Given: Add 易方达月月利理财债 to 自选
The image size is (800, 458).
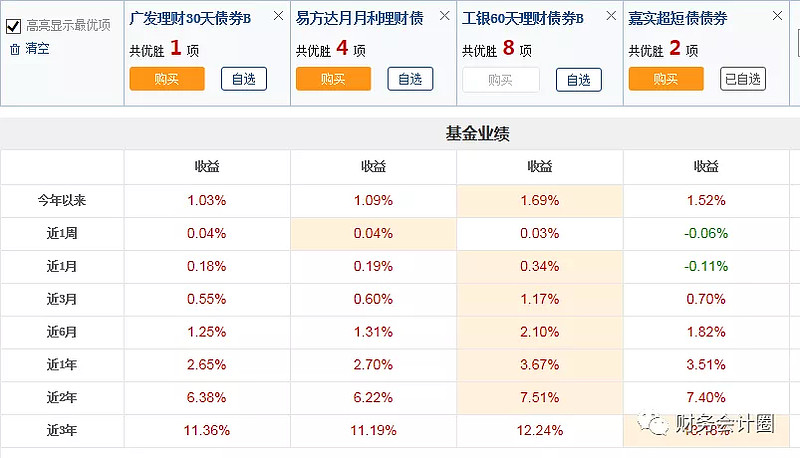Looking at the screenshot, I should point(410,79).
